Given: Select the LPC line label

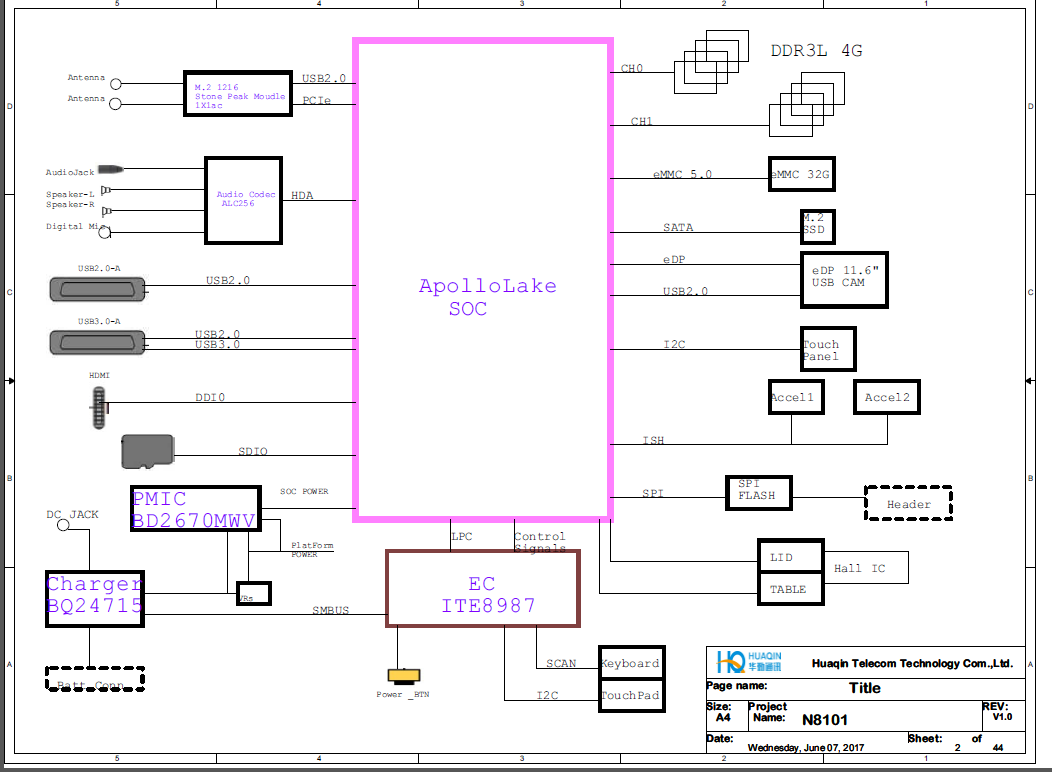Looking at the screenshot, I should (462, 537).
